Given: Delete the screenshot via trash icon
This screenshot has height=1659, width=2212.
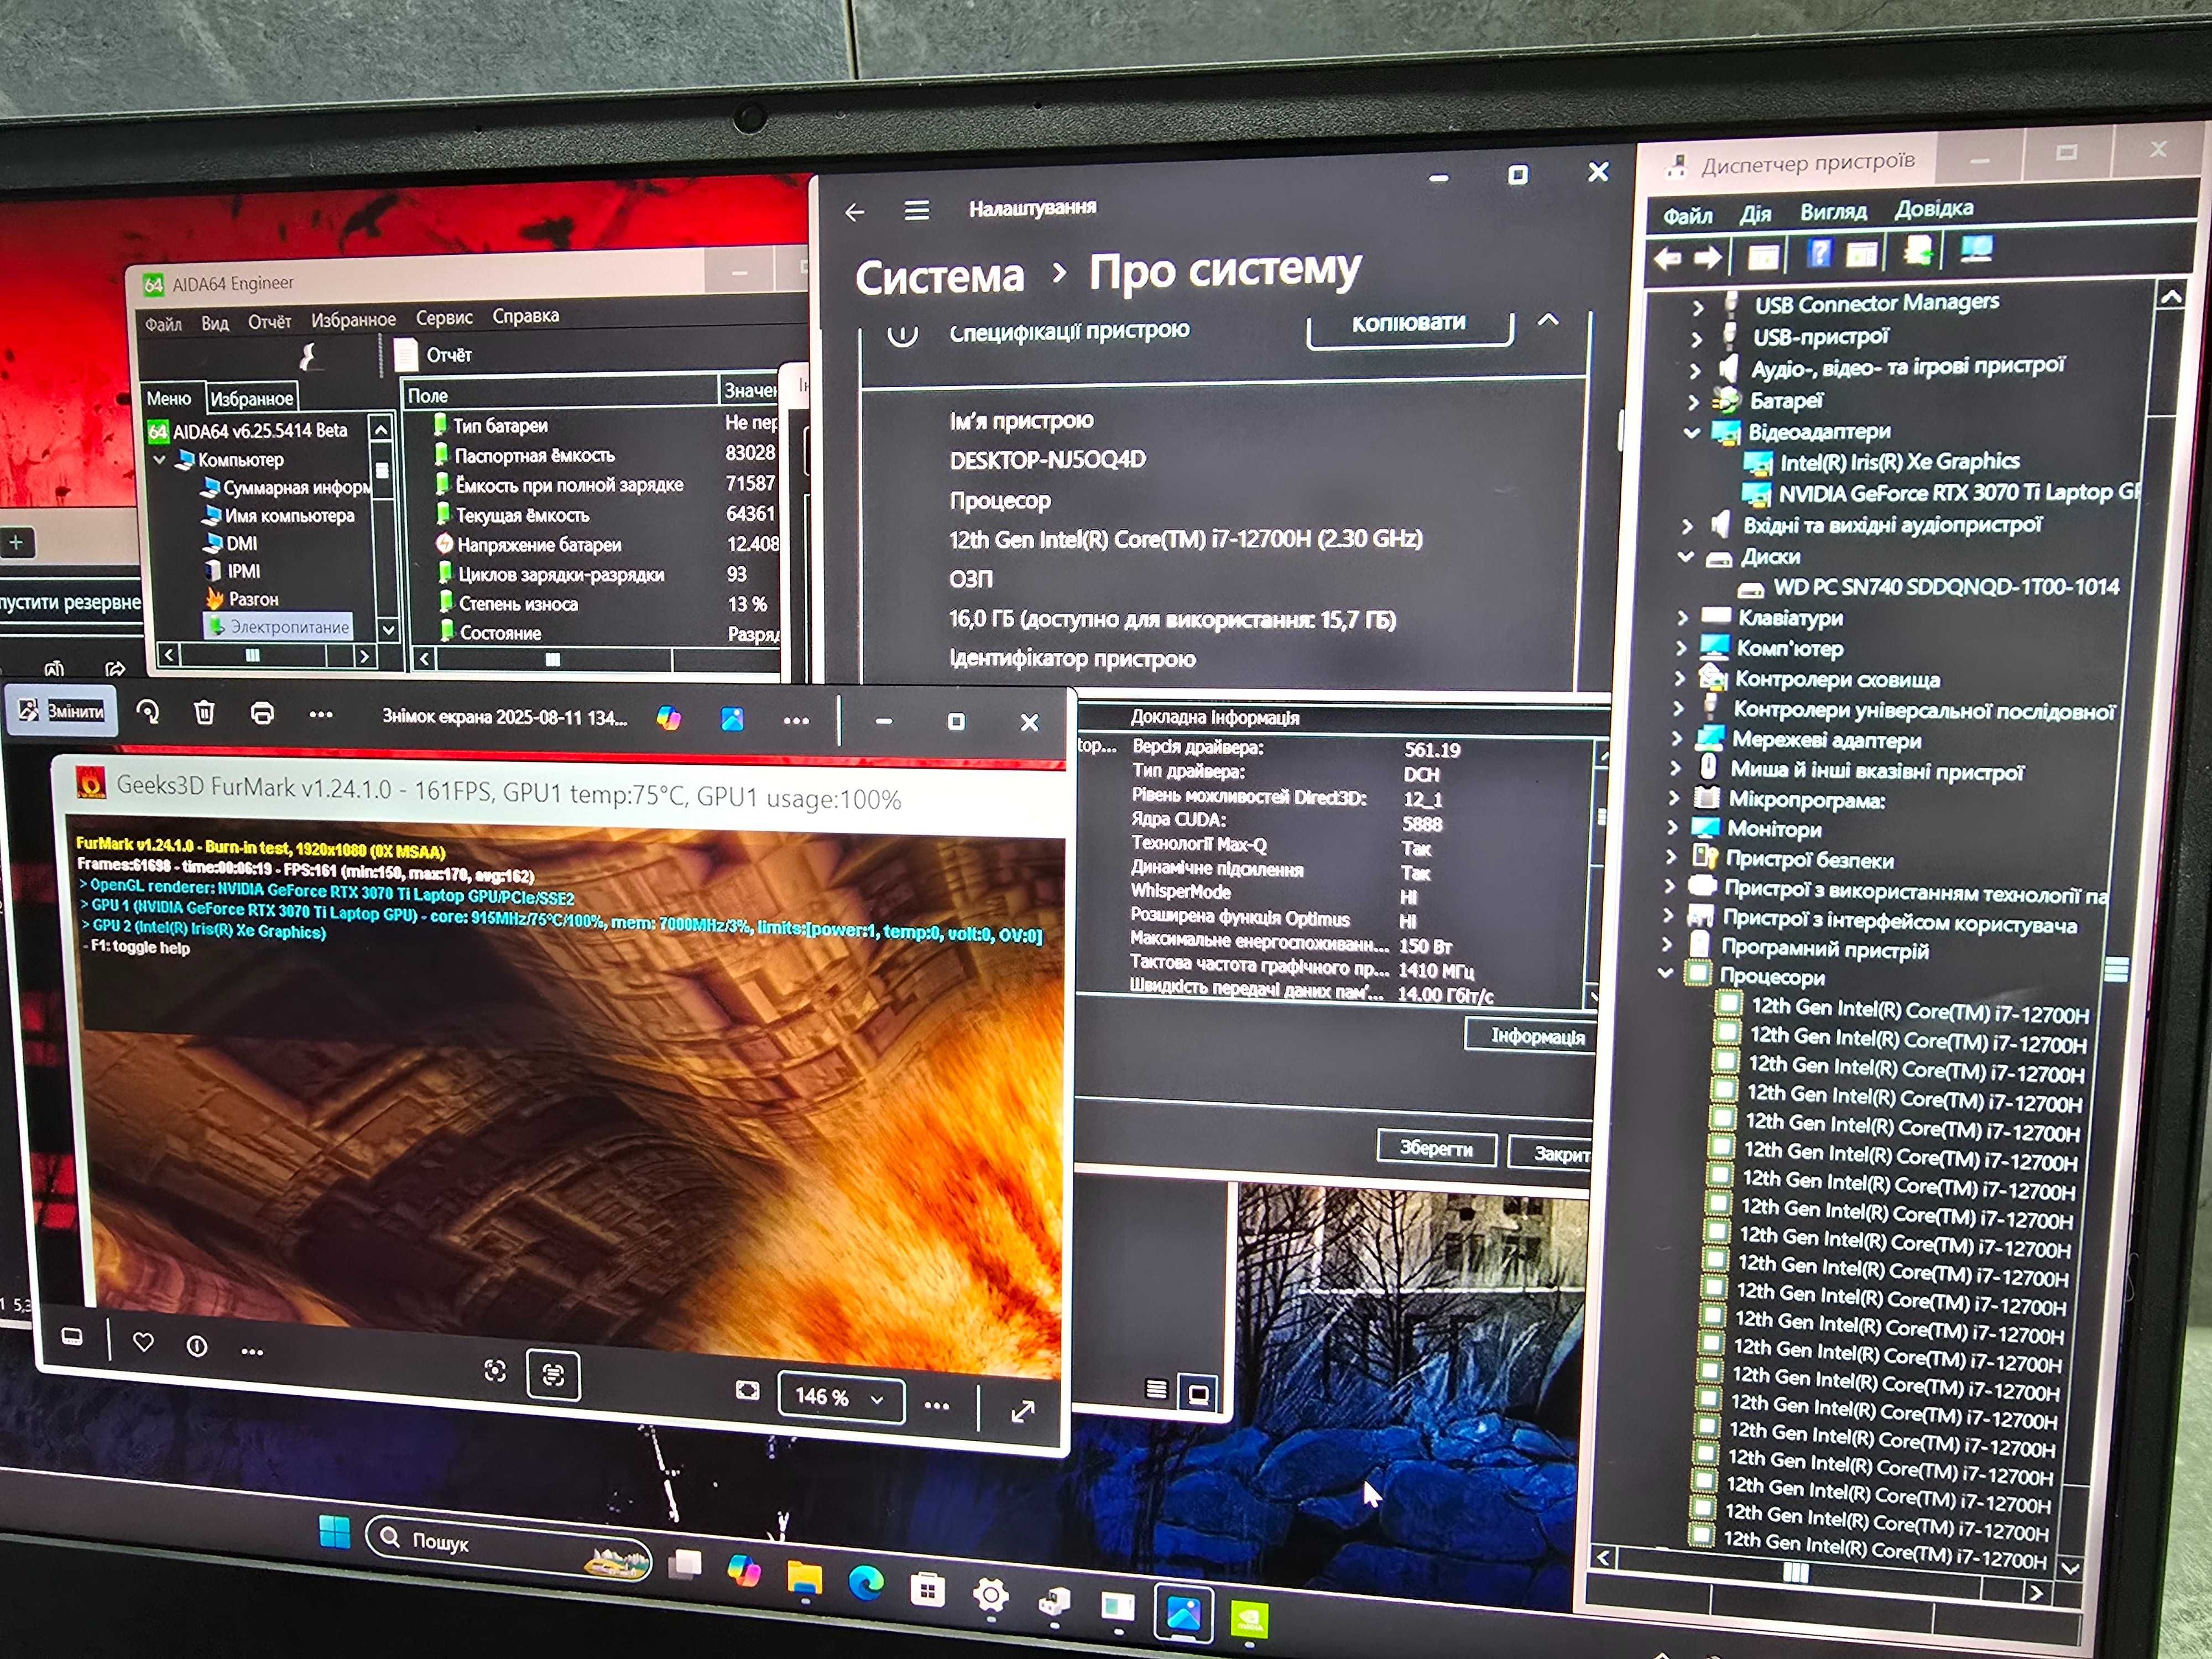Looking at the screenshot, I should tap(204, 712).
